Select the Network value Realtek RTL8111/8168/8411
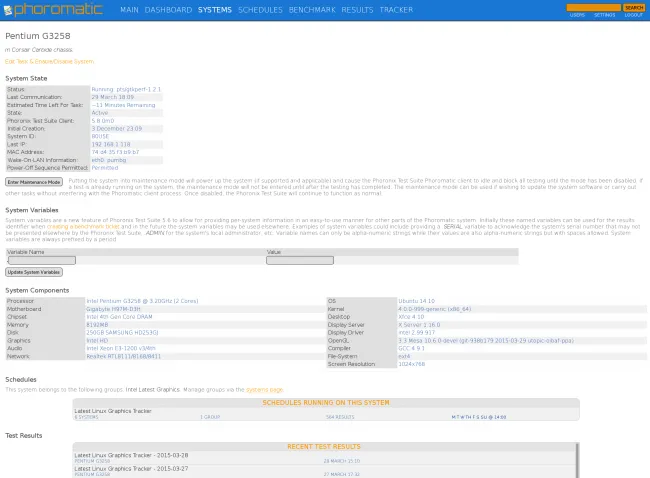The width and height of the screenshot is (650, 478). coord(124,356)
